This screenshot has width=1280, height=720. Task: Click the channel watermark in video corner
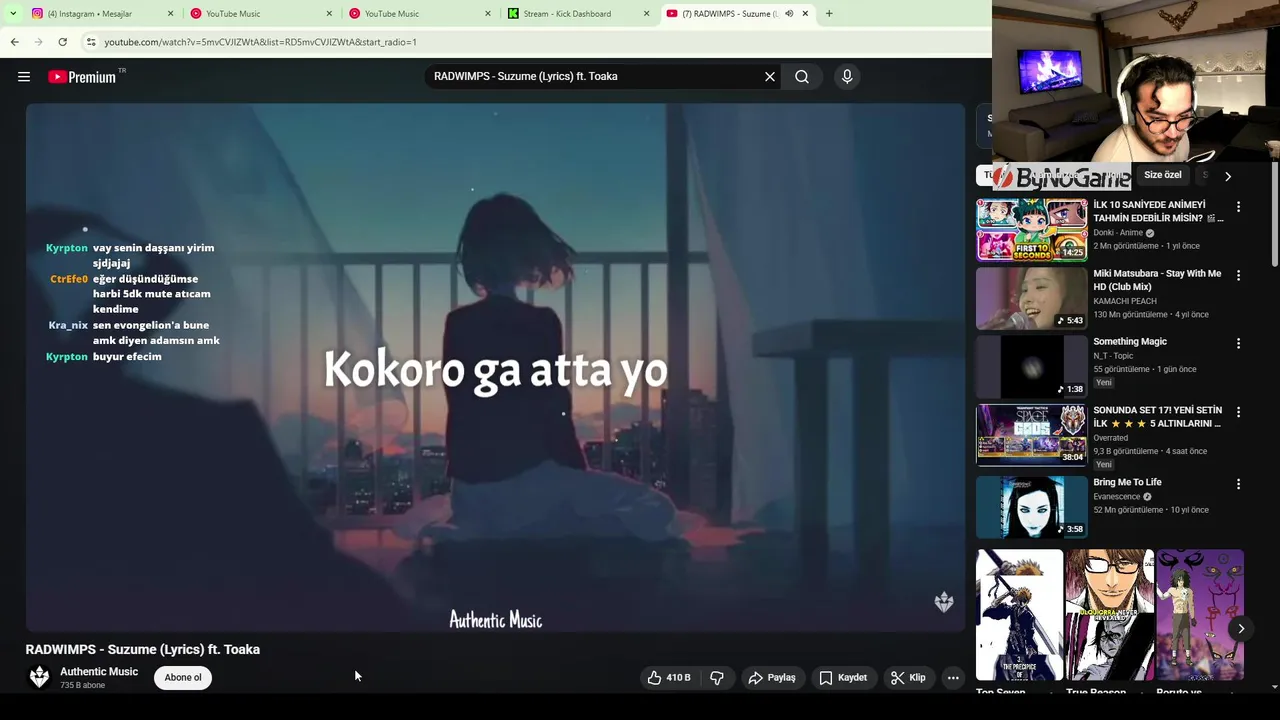coord(944,602)
